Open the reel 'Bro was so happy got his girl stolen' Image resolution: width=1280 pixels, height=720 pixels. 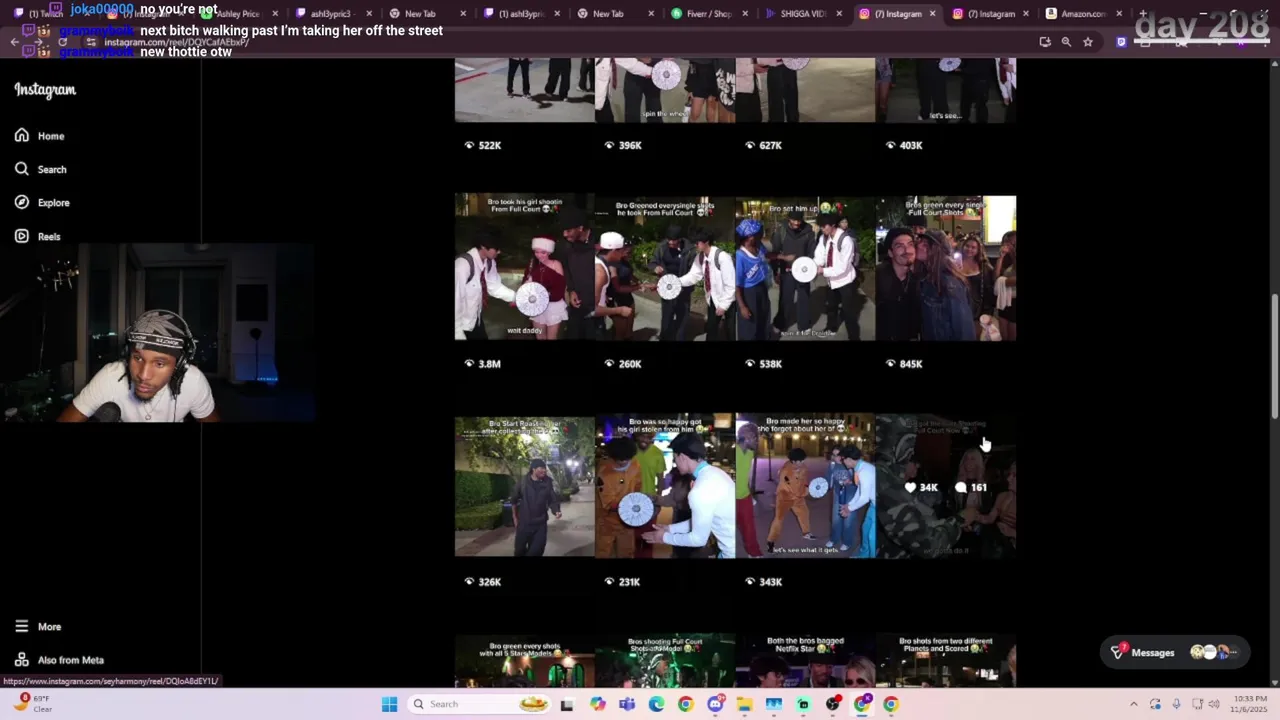click(x=665, y=486)
